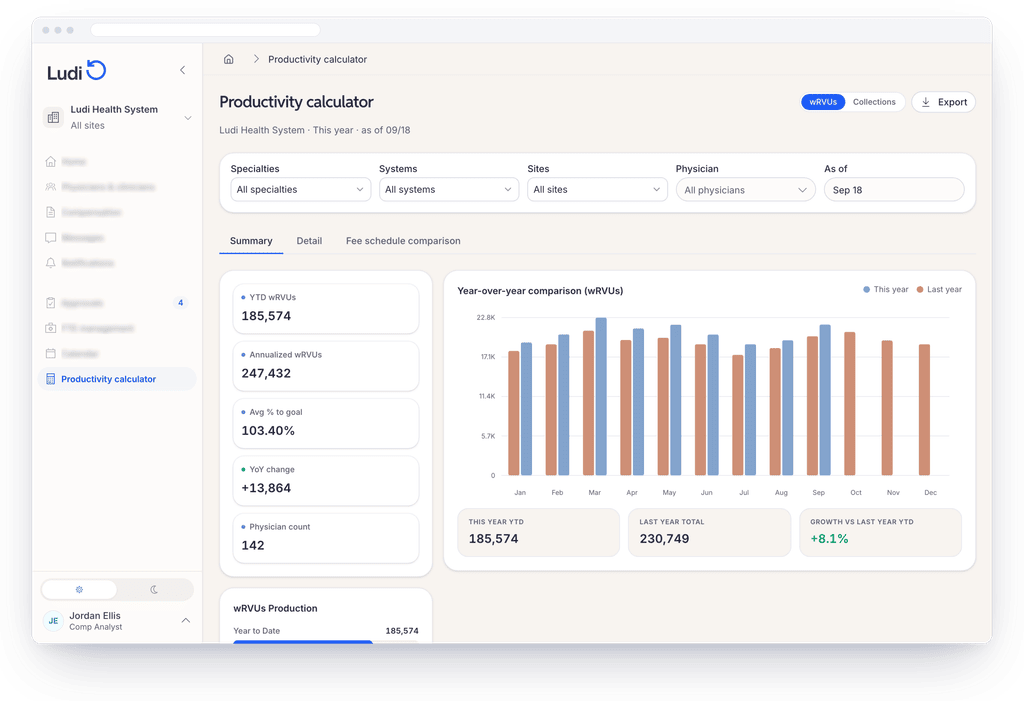
Task: Click the Export button
Action: [x=944, y=102]
